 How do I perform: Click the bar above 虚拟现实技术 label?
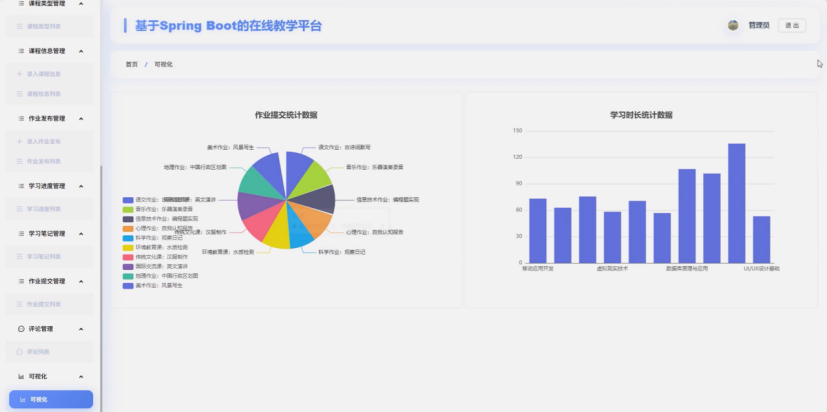pos(612,237)
